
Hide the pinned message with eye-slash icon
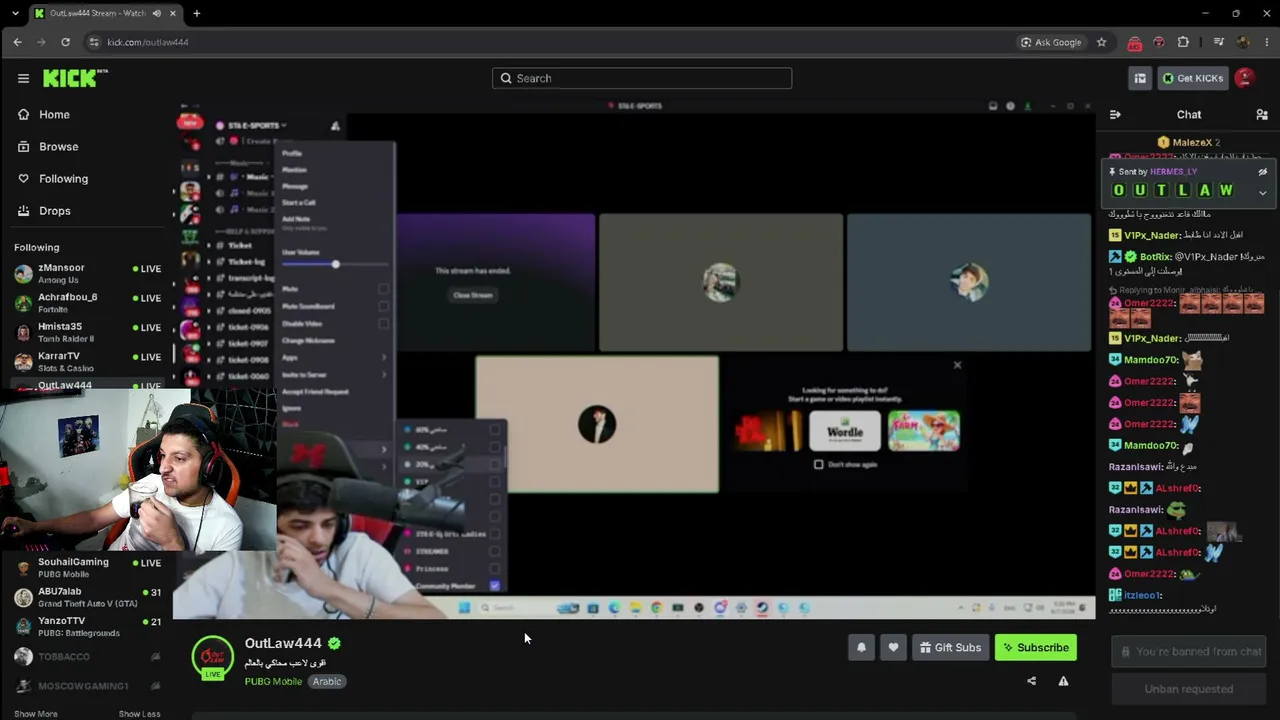pyautogui.click(x=1262, y=172)
